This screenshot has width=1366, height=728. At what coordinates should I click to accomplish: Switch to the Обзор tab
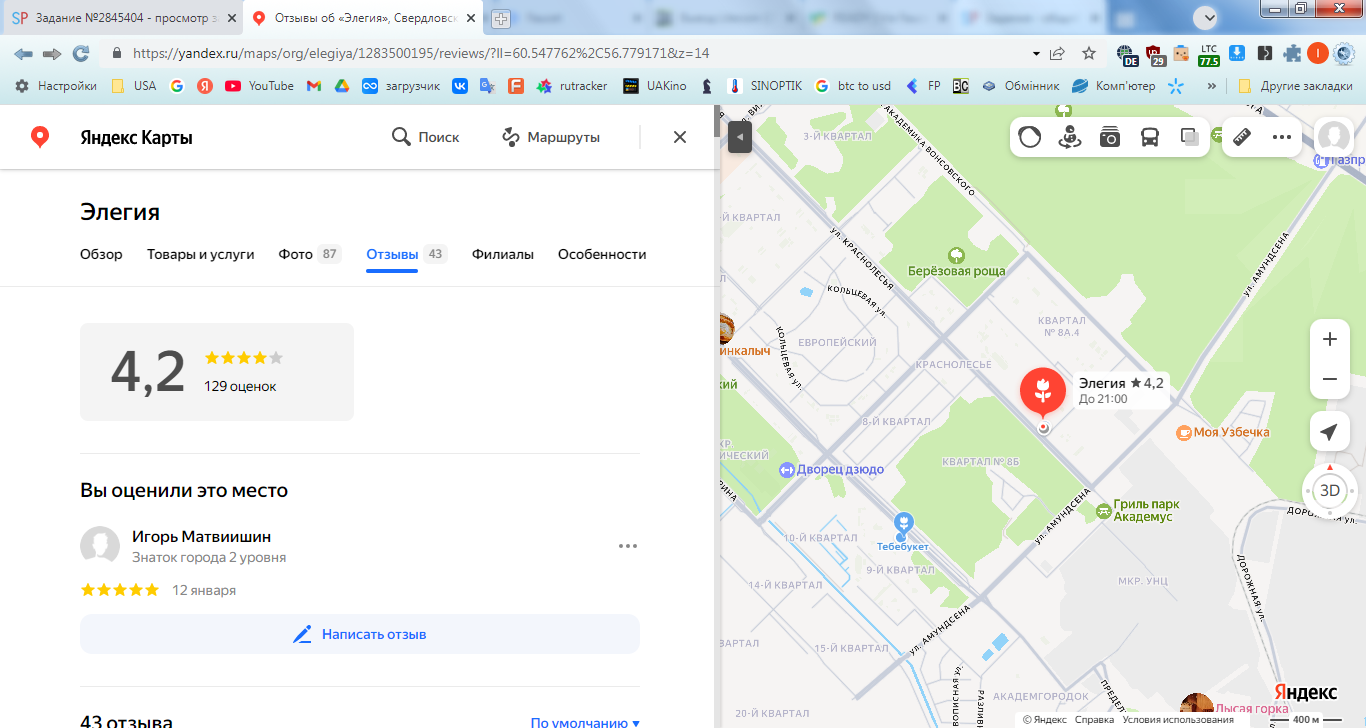click(101, 254)
